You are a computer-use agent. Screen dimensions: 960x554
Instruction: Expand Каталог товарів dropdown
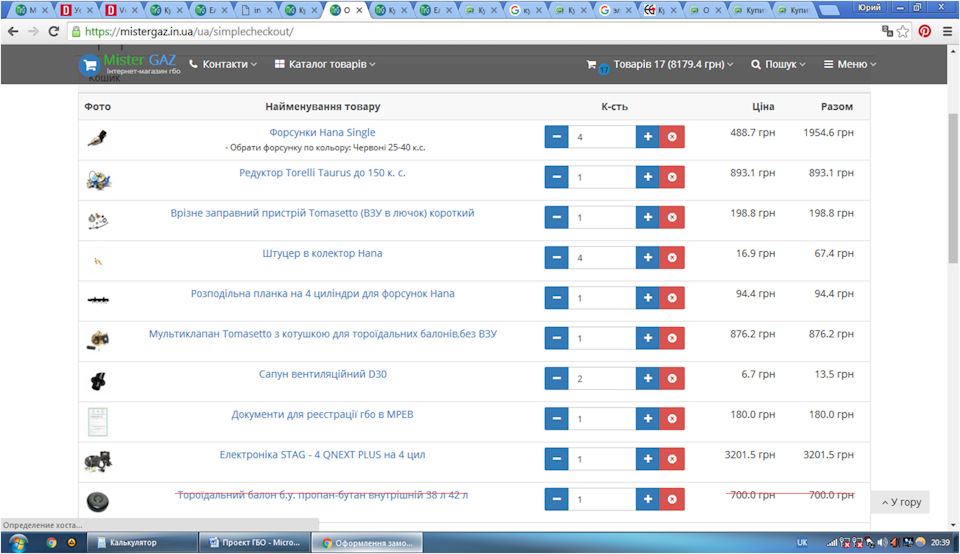pyautogui.click(x=325, y=64)
